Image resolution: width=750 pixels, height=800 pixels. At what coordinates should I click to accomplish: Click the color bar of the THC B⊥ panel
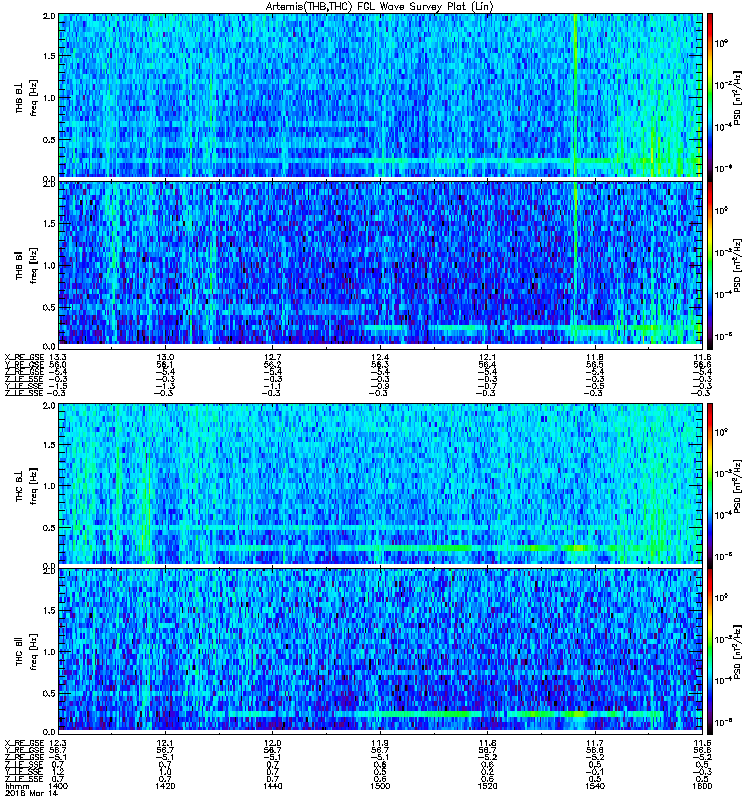[x=710, y=485]
